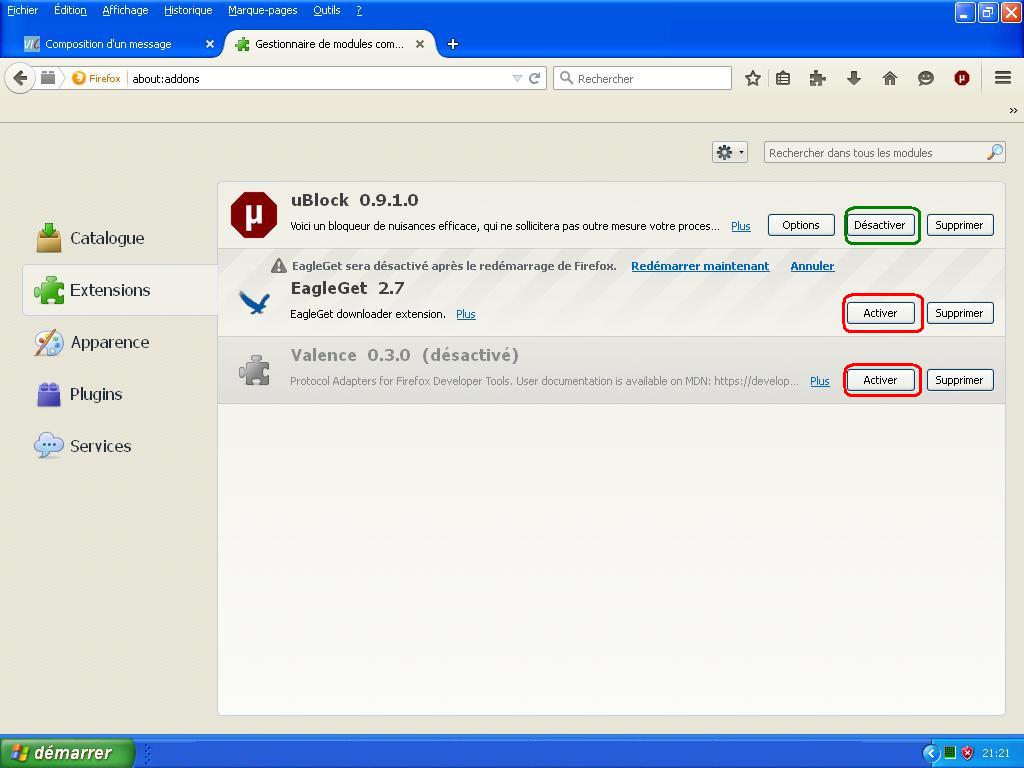Click the taskbar clock showing 21:21
This screenshot has height=768, width=1024.
(x=996, y=753)
